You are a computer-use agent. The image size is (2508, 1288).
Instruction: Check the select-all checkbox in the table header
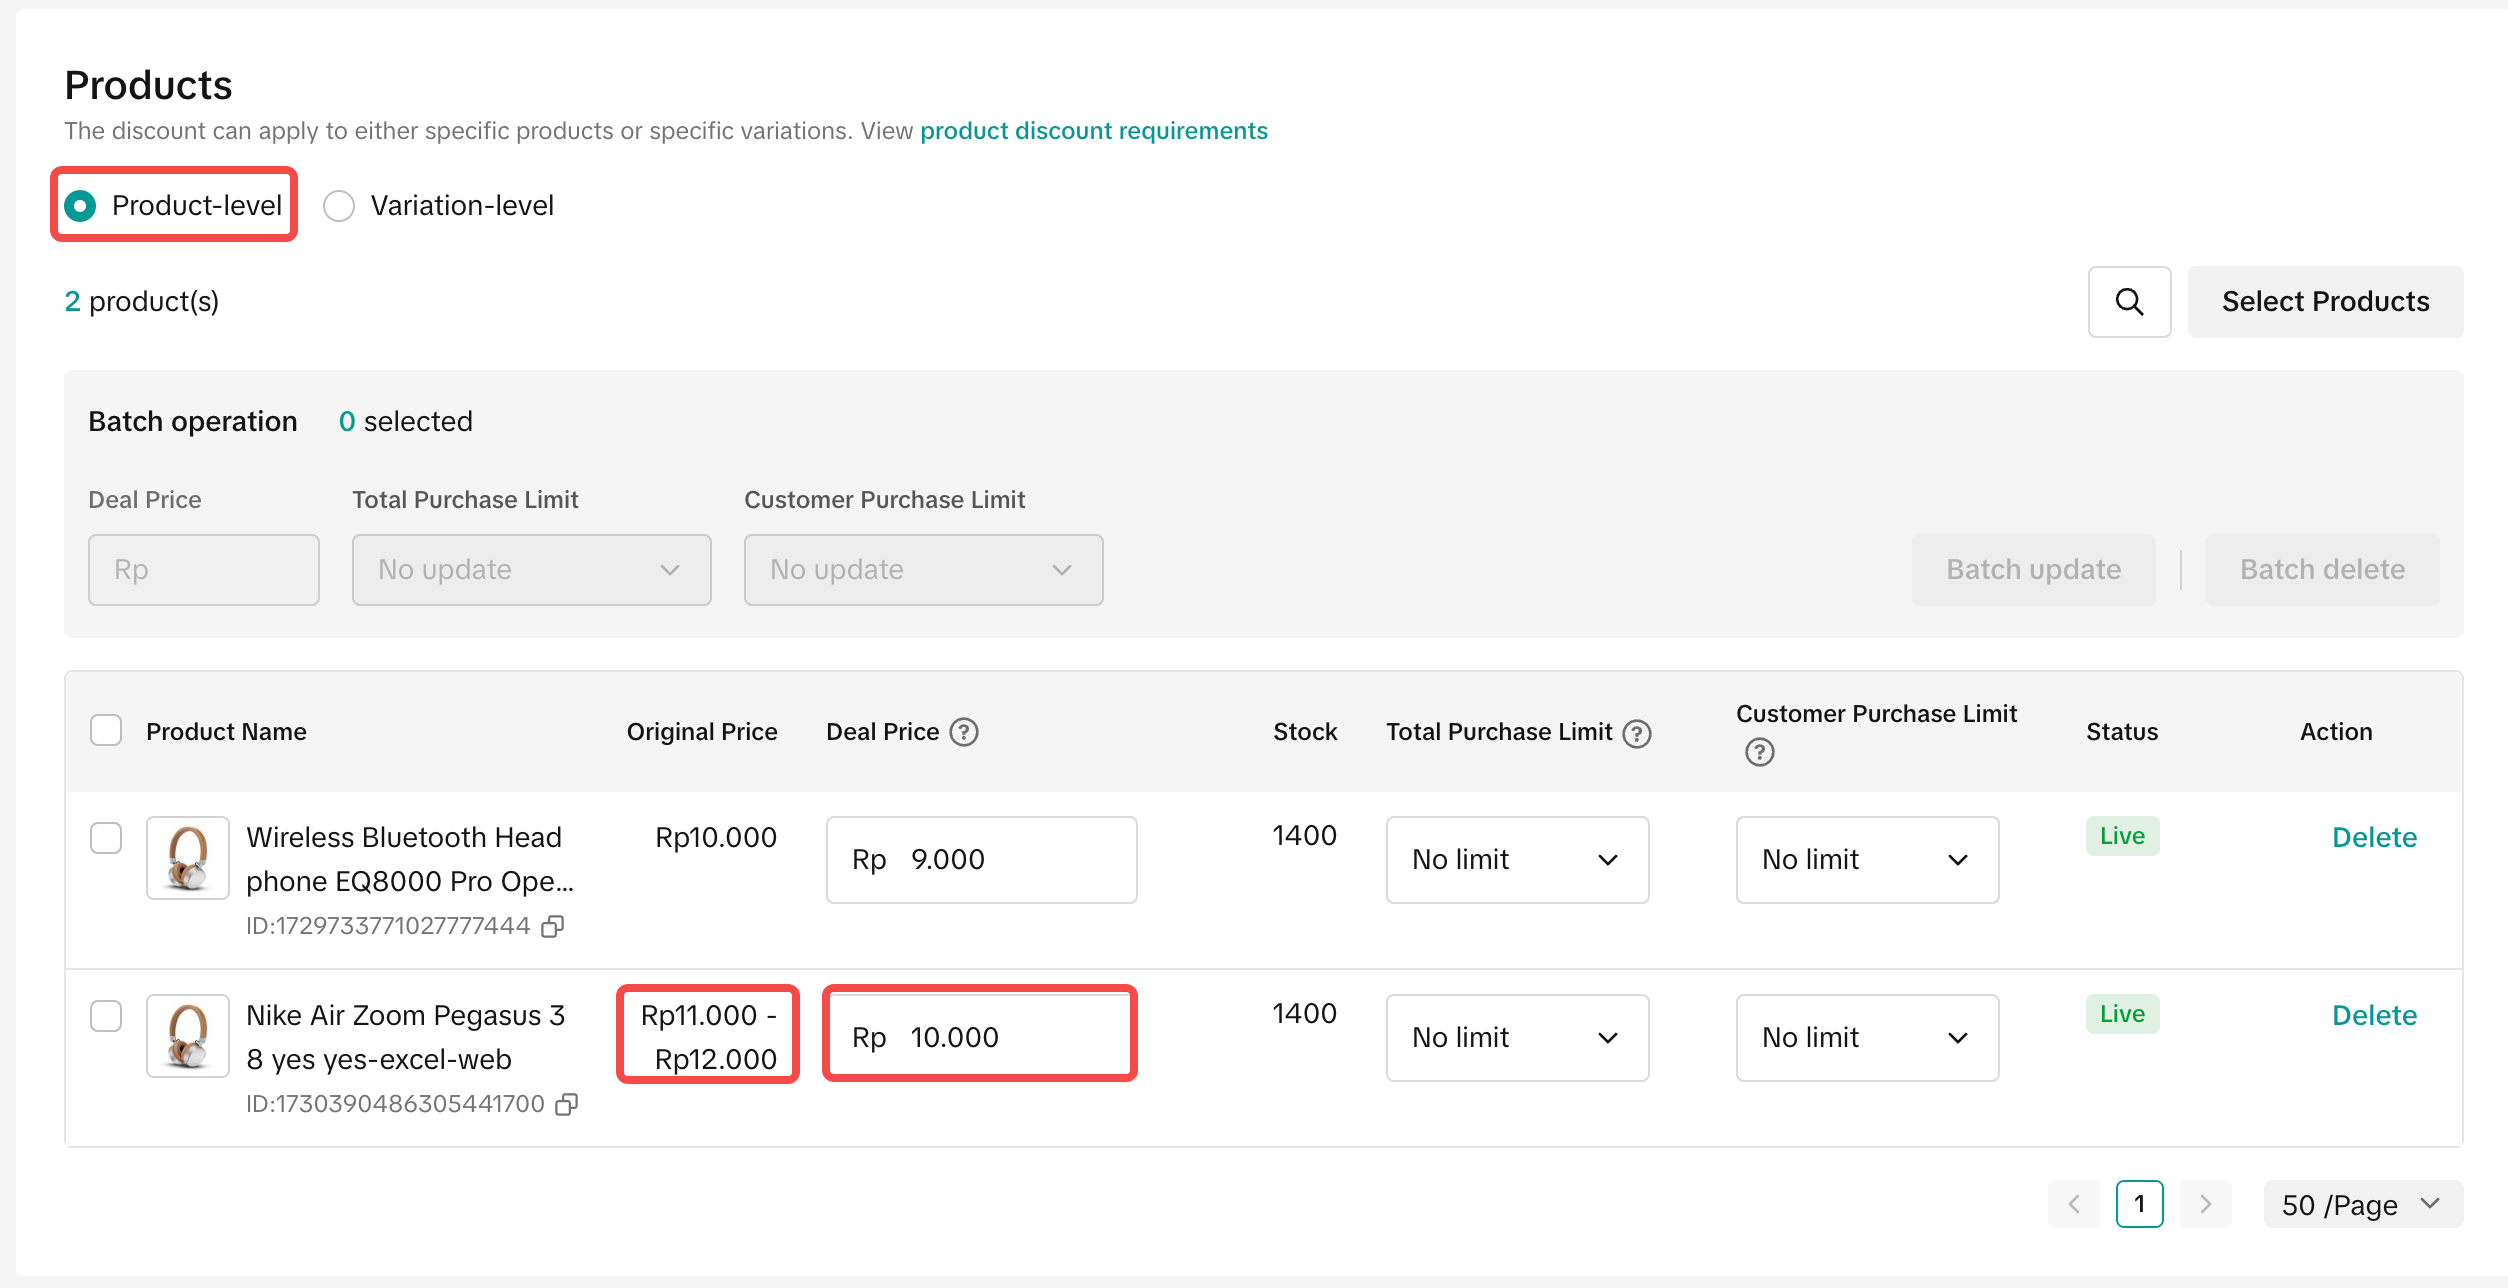106,731
